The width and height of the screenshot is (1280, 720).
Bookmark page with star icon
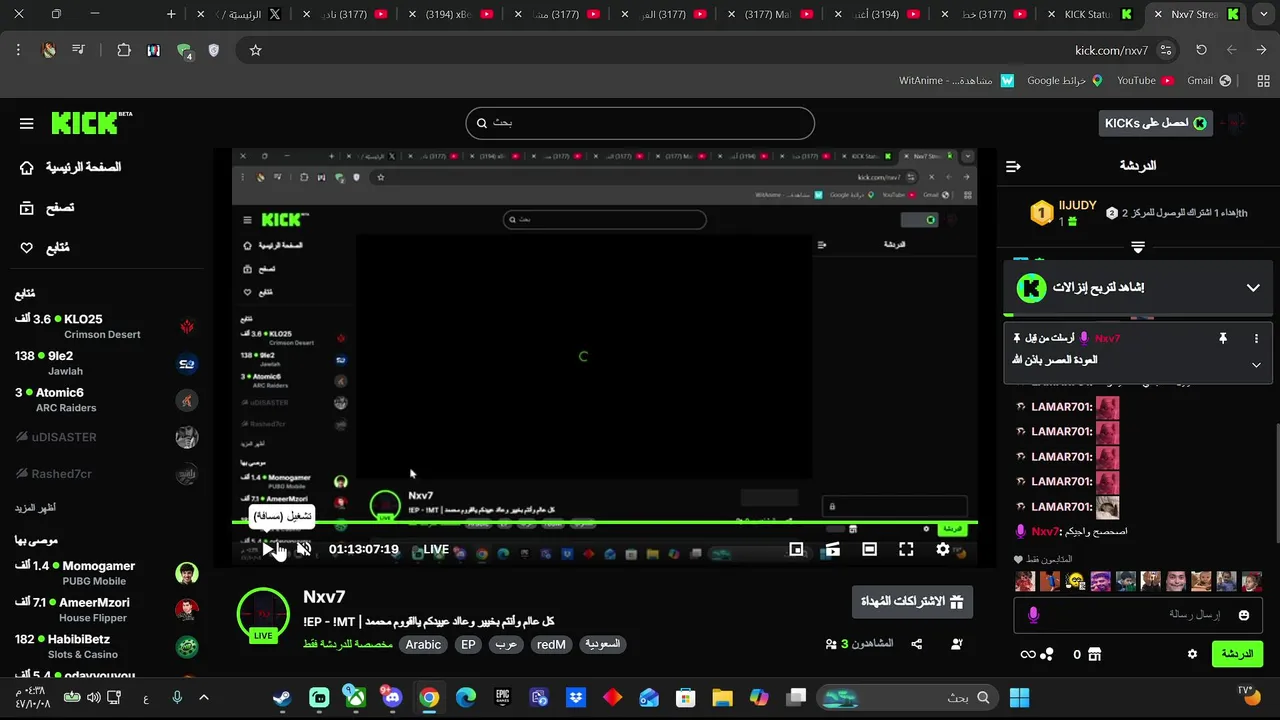pos(255,50)
